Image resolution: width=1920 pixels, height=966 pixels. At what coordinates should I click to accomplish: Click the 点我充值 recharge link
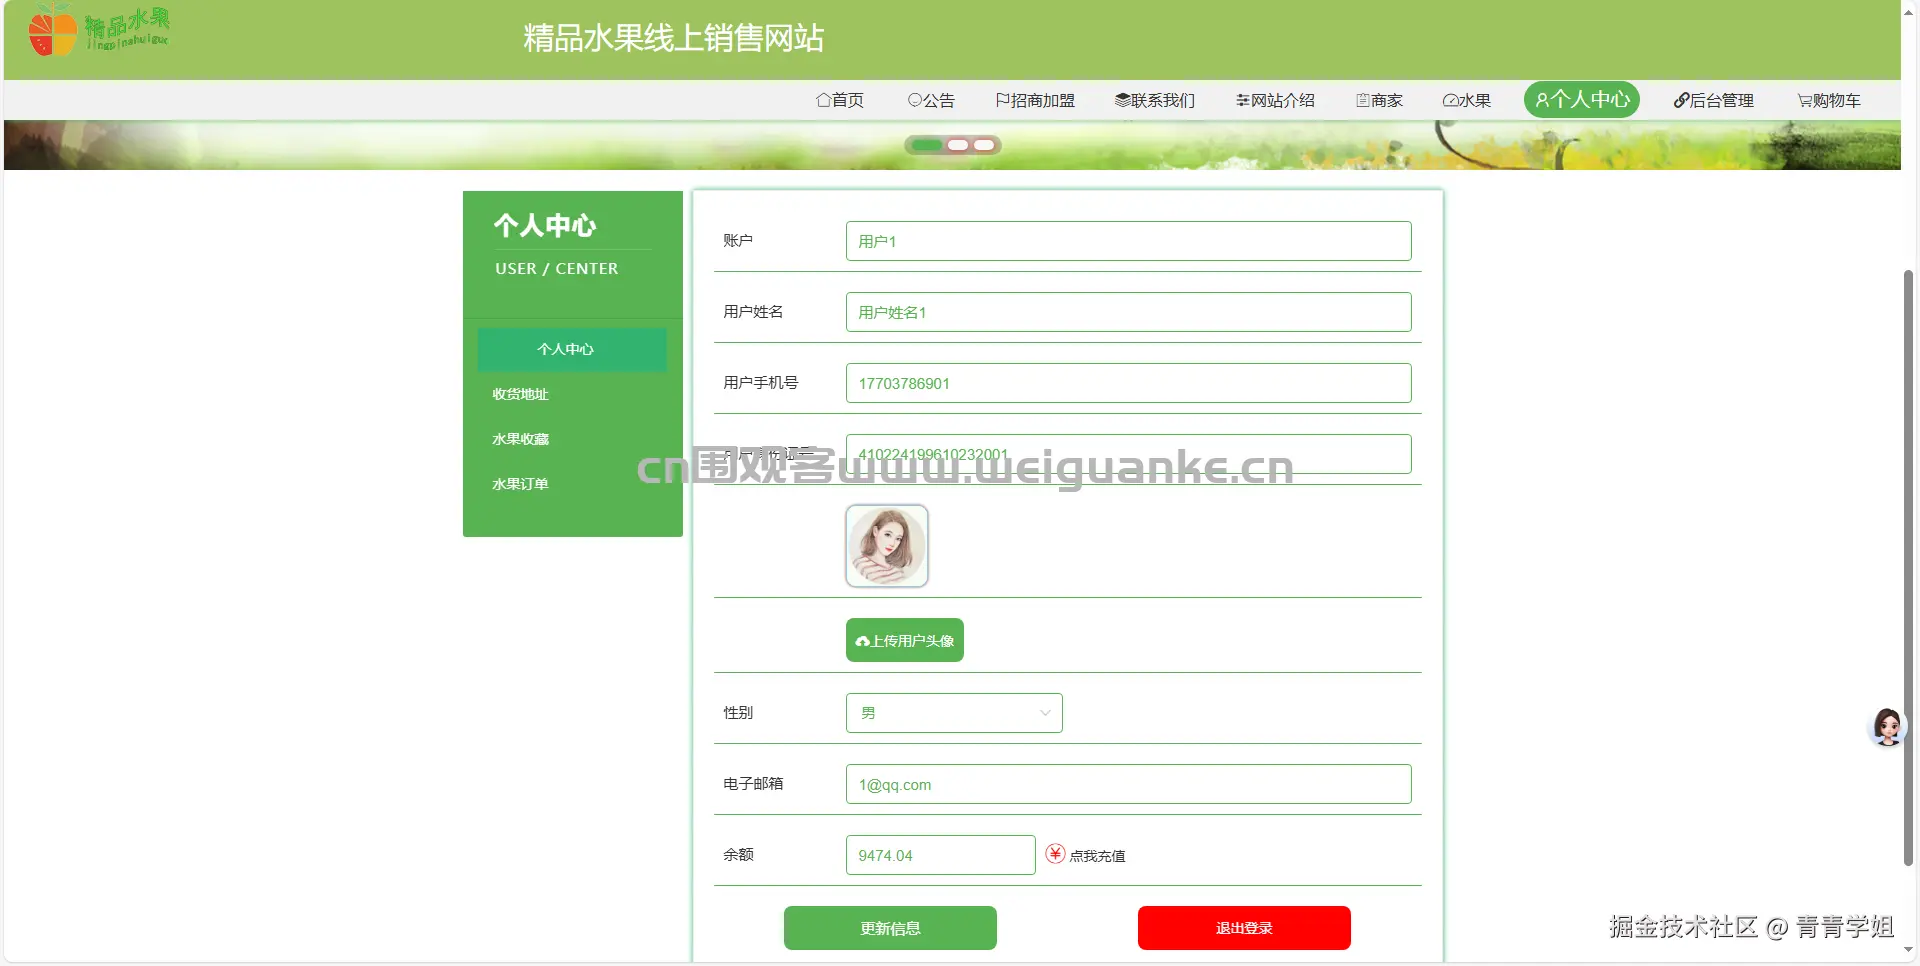(1097, 856)
